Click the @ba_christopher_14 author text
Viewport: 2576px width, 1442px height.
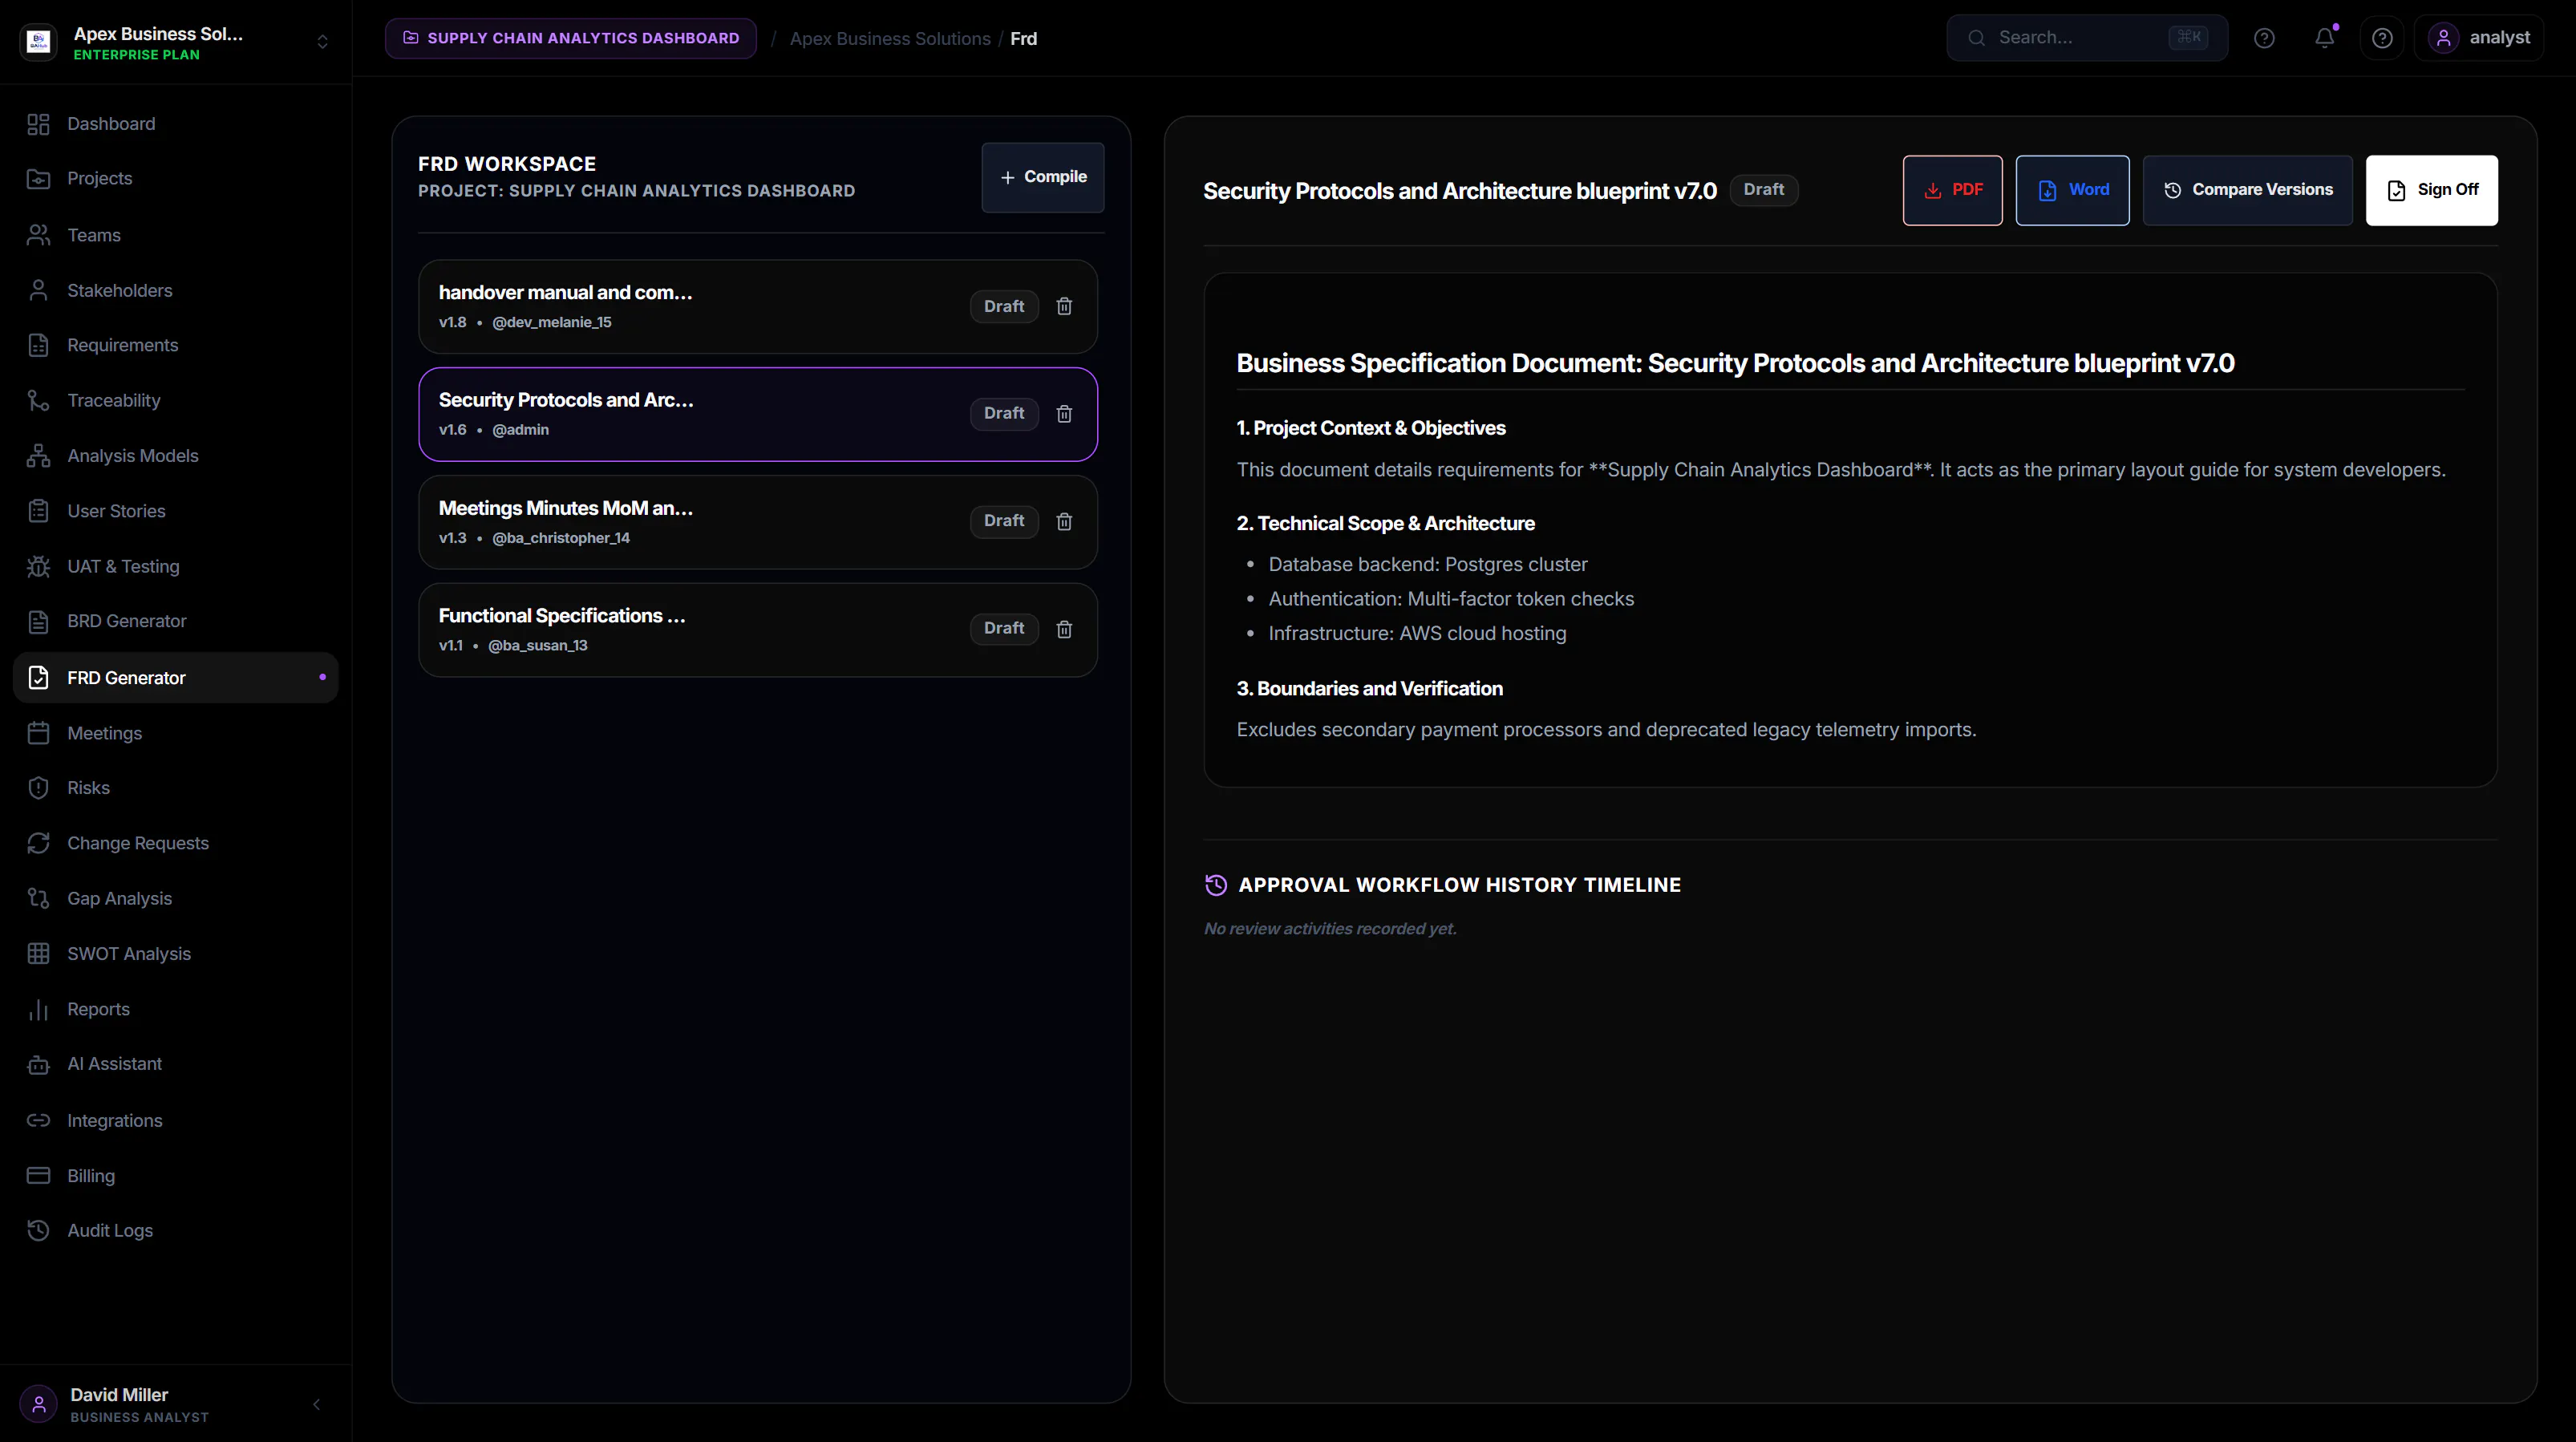pyautogui.click(x=561, y=538)
